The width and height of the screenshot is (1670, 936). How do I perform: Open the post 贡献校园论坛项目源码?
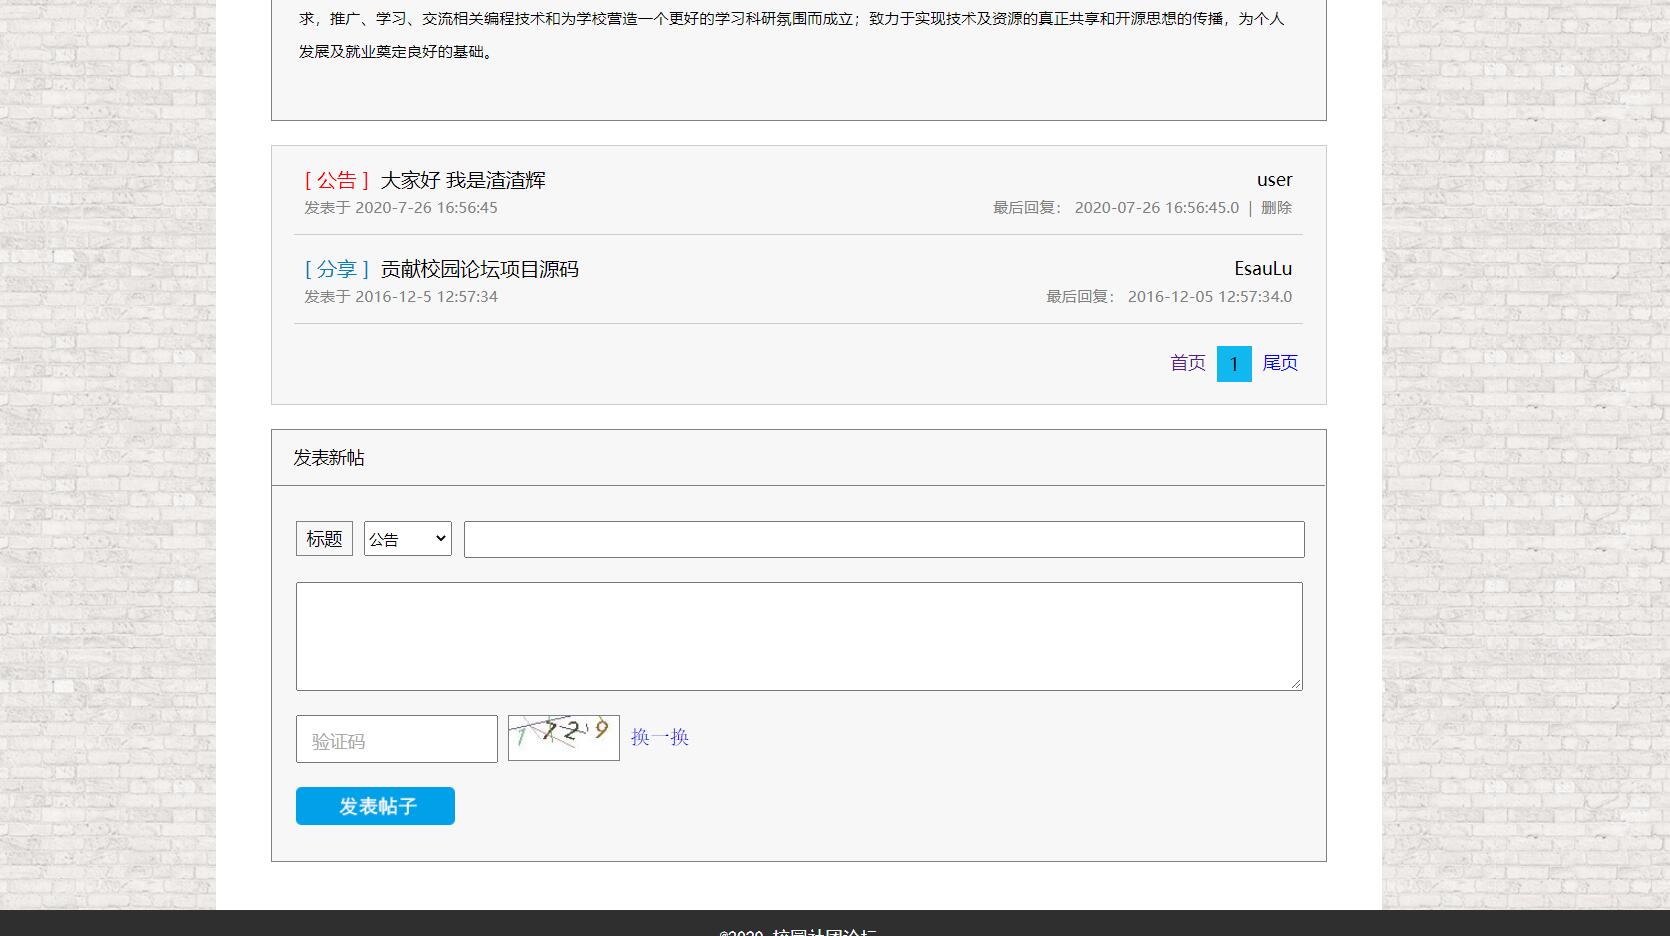click(x=479, y=269)
